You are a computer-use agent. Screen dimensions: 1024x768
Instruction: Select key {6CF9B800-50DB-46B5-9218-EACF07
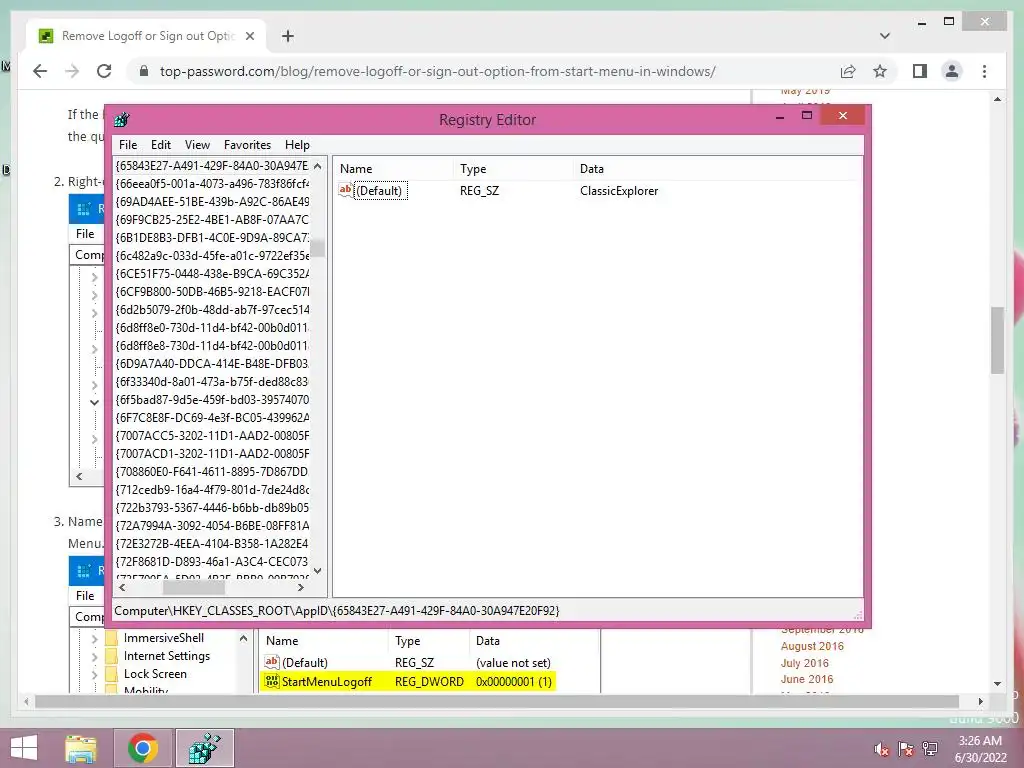click(x=212, y=291)
